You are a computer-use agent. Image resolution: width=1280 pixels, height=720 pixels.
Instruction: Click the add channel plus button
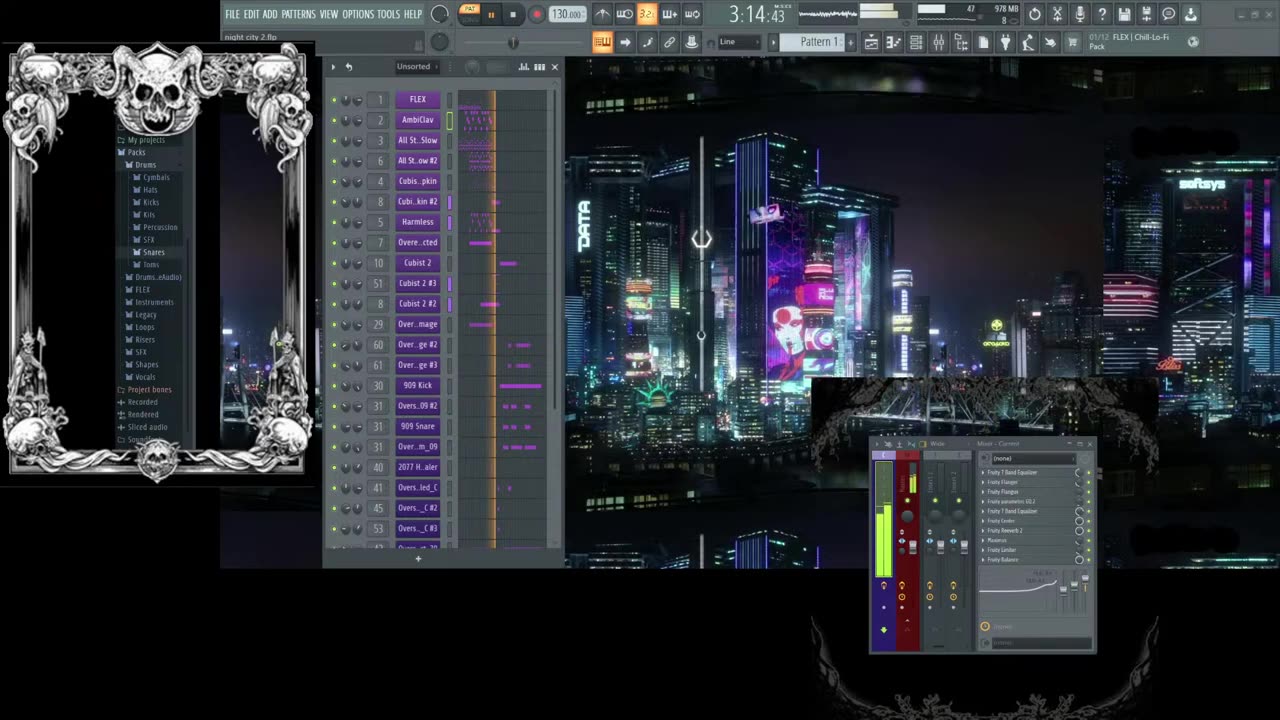click(418, 559)
